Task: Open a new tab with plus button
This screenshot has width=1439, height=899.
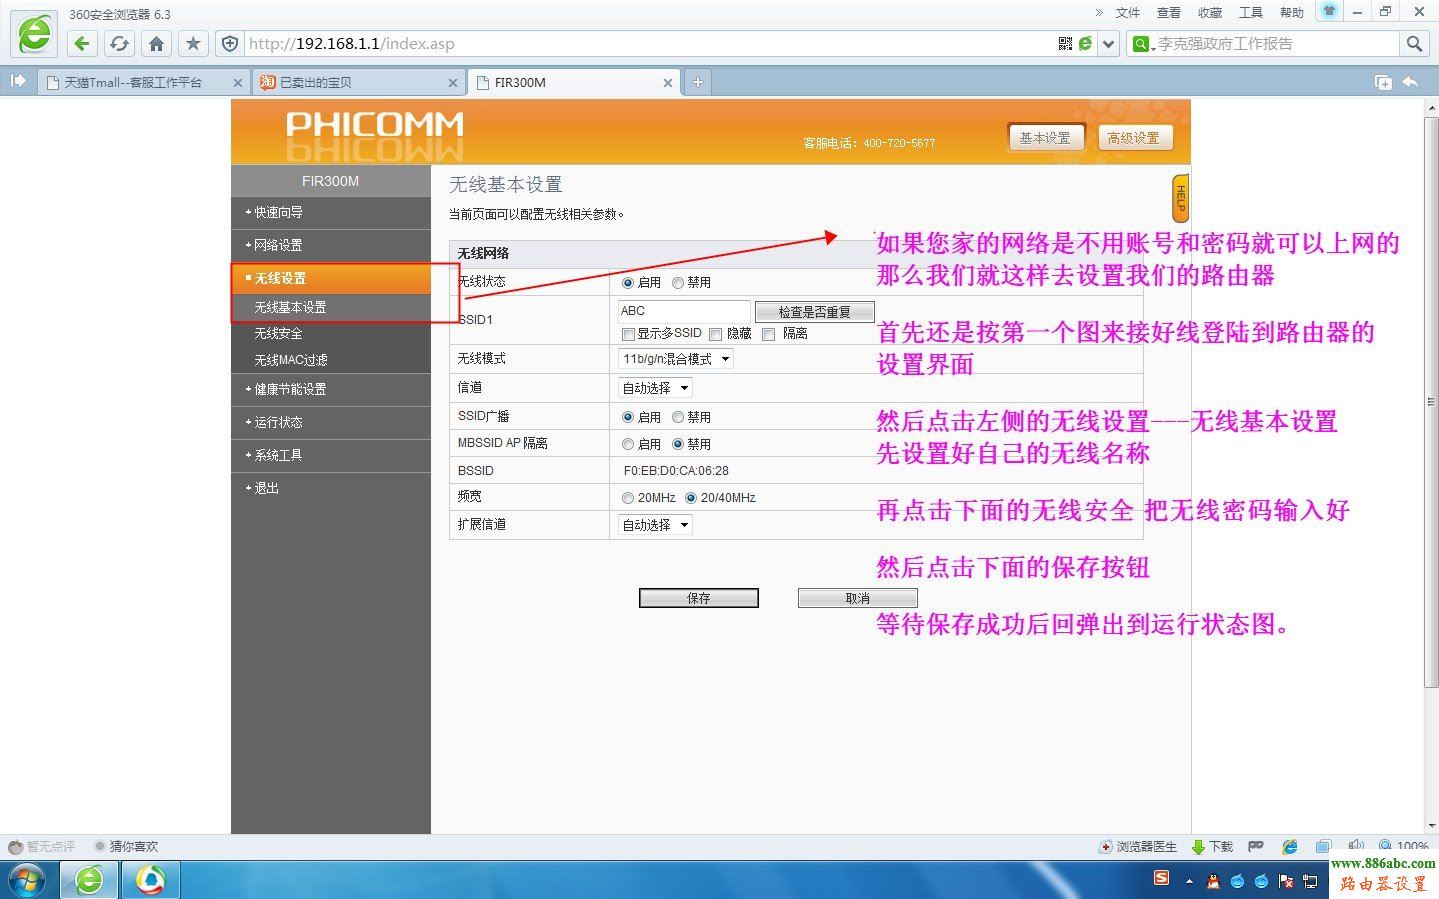Action: coord(697,82)
